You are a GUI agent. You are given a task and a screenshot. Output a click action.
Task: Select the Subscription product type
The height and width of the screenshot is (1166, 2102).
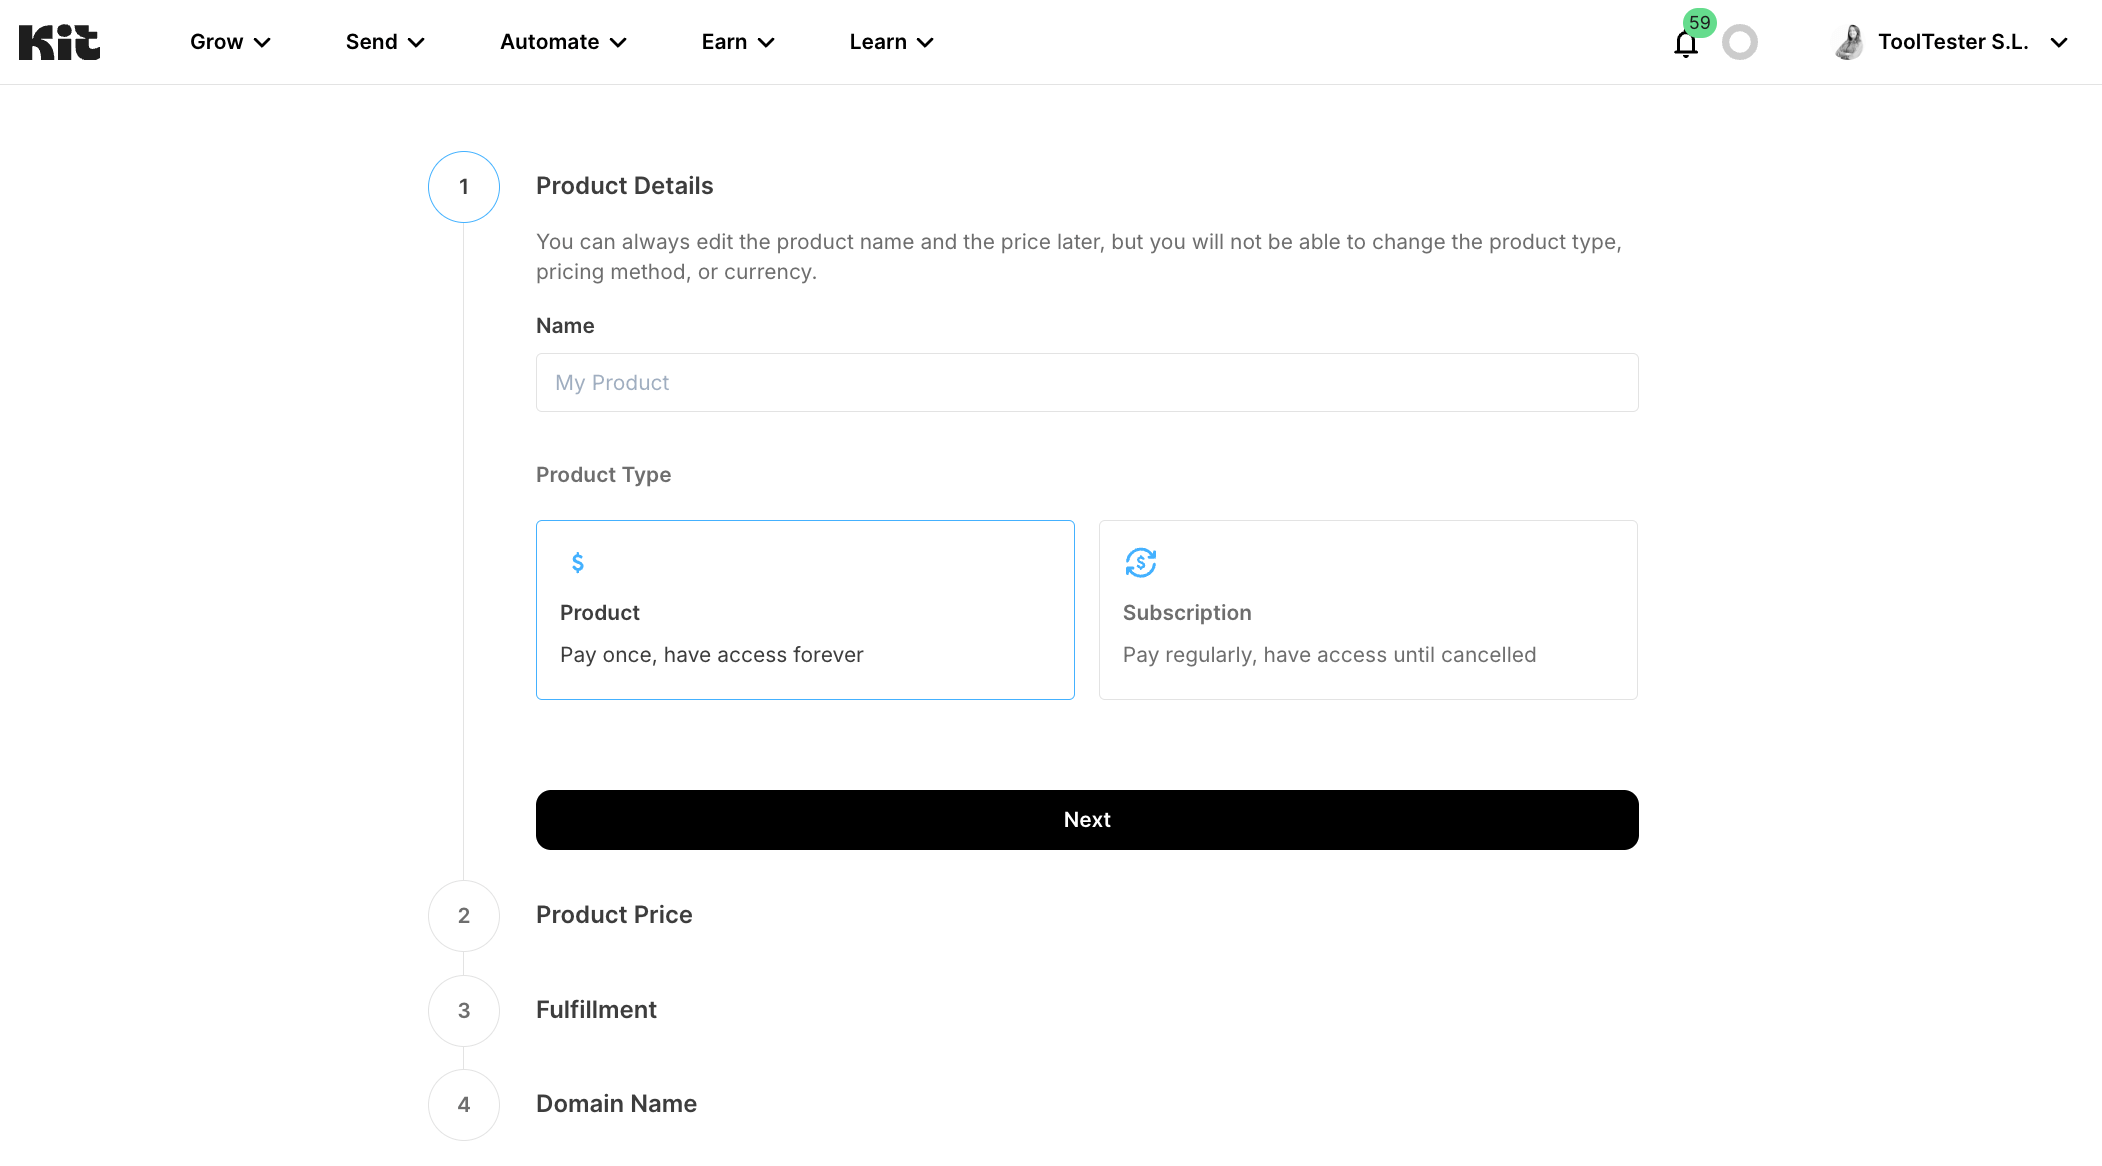click(1368, 610)
